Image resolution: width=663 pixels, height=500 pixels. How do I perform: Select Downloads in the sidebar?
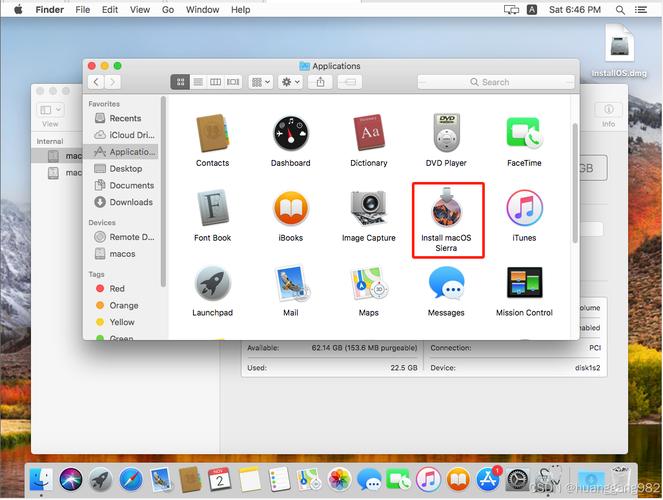[x=121, y=202]
